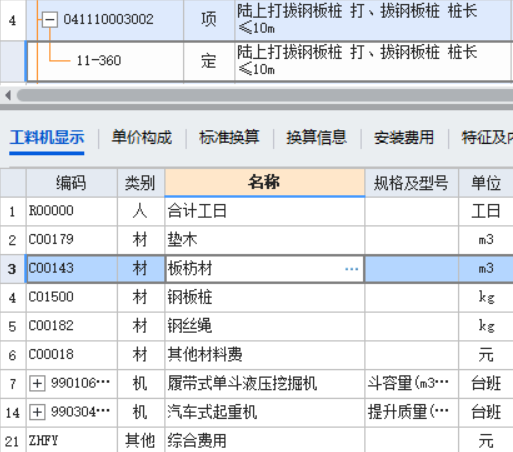Click the 规格及型号 column header
Image resolution: width=513 pixels, height=452 pixels.
pos(412,183)
